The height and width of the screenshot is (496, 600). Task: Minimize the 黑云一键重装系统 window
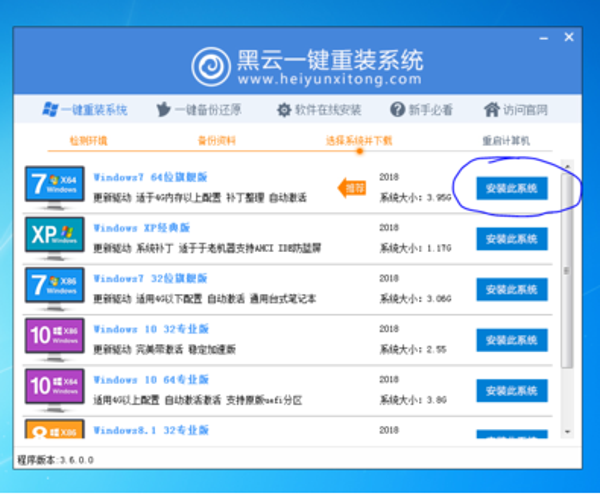pyautogui.click(x=544, y=38)
